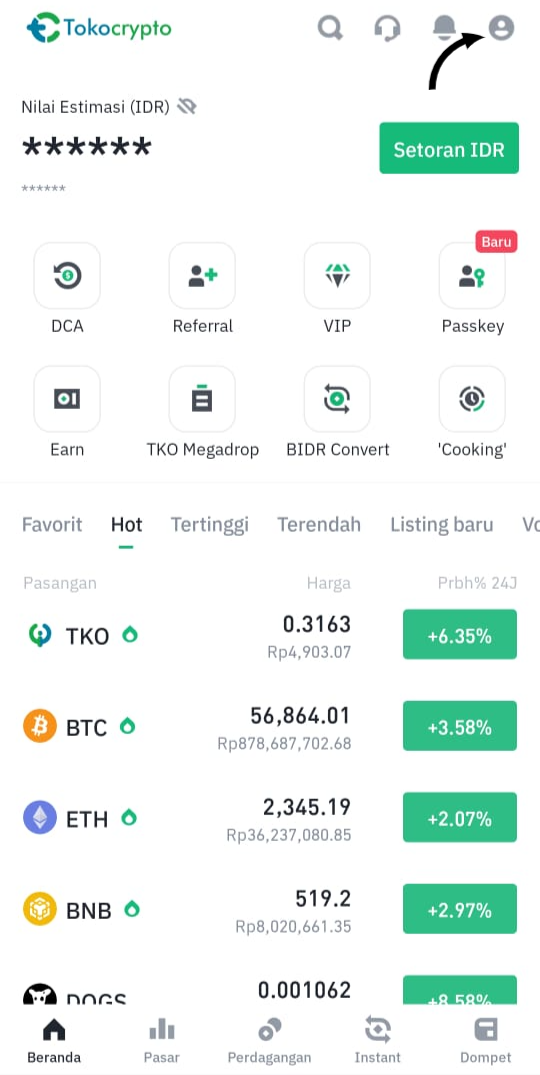Open TKO Megadrop icon

[x=202, y=399]
